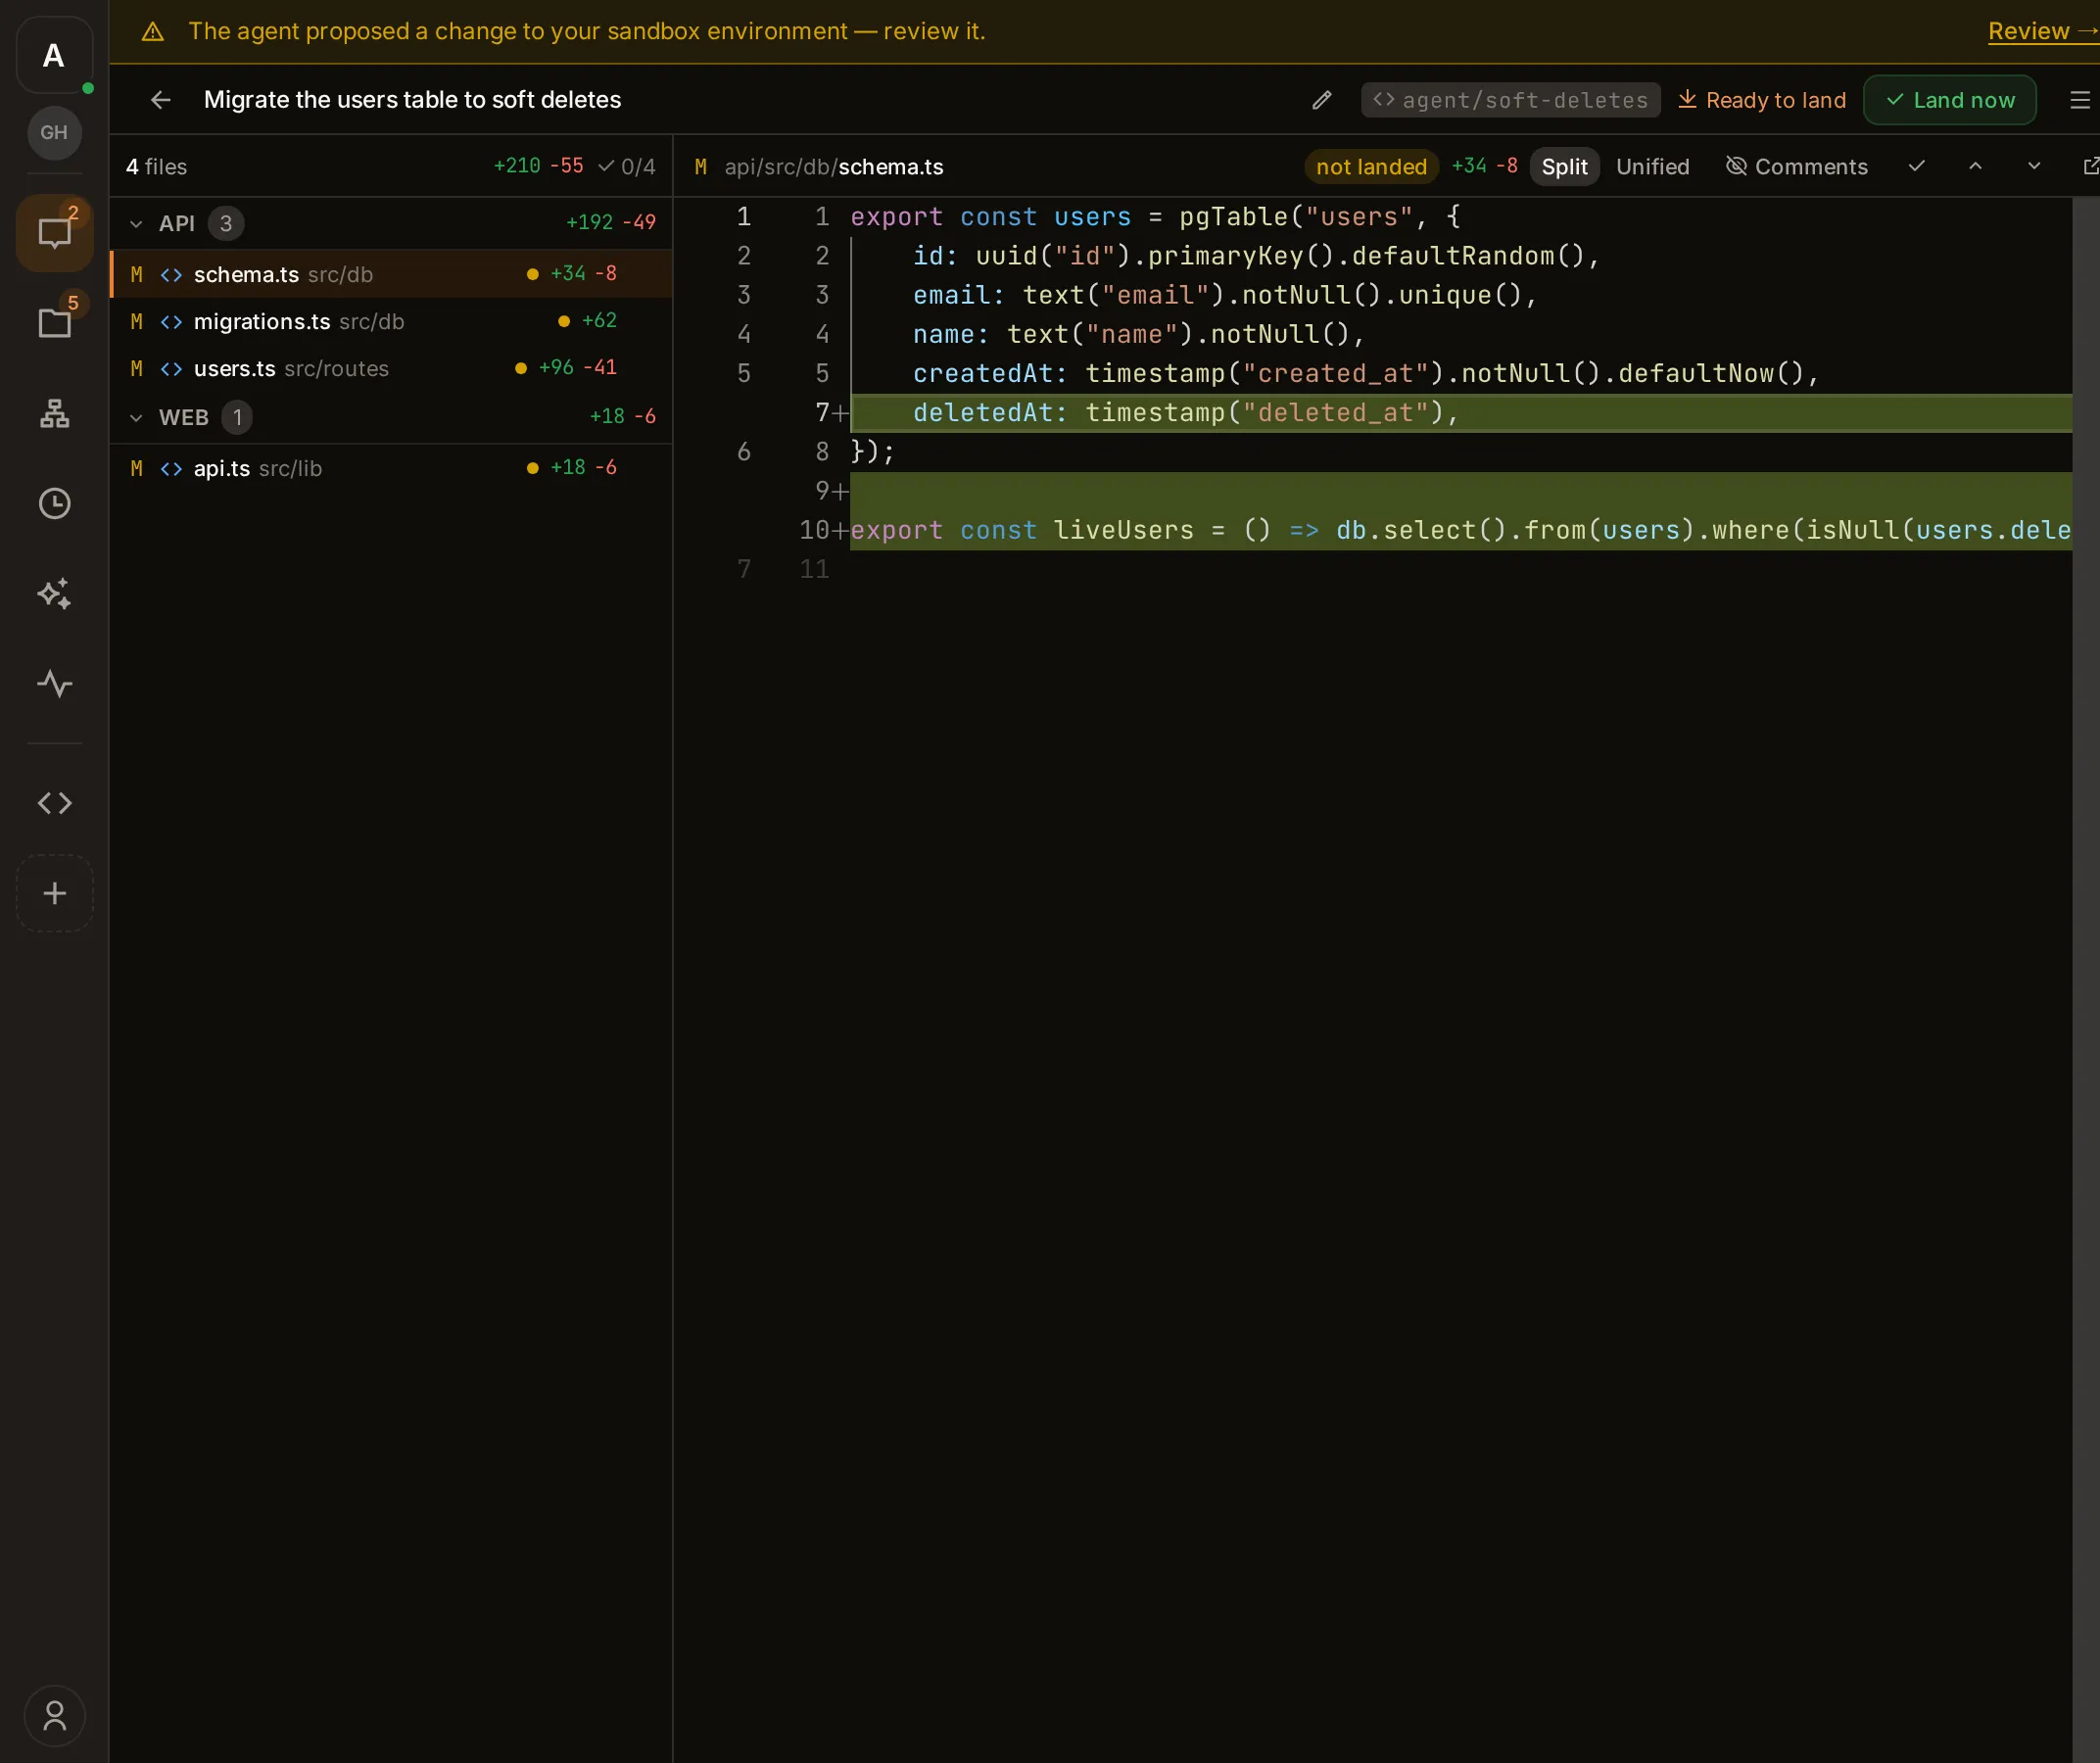Click the createdAt timestamp code line
The height and width of the screenshot is (1763, 2100).
1366,374
